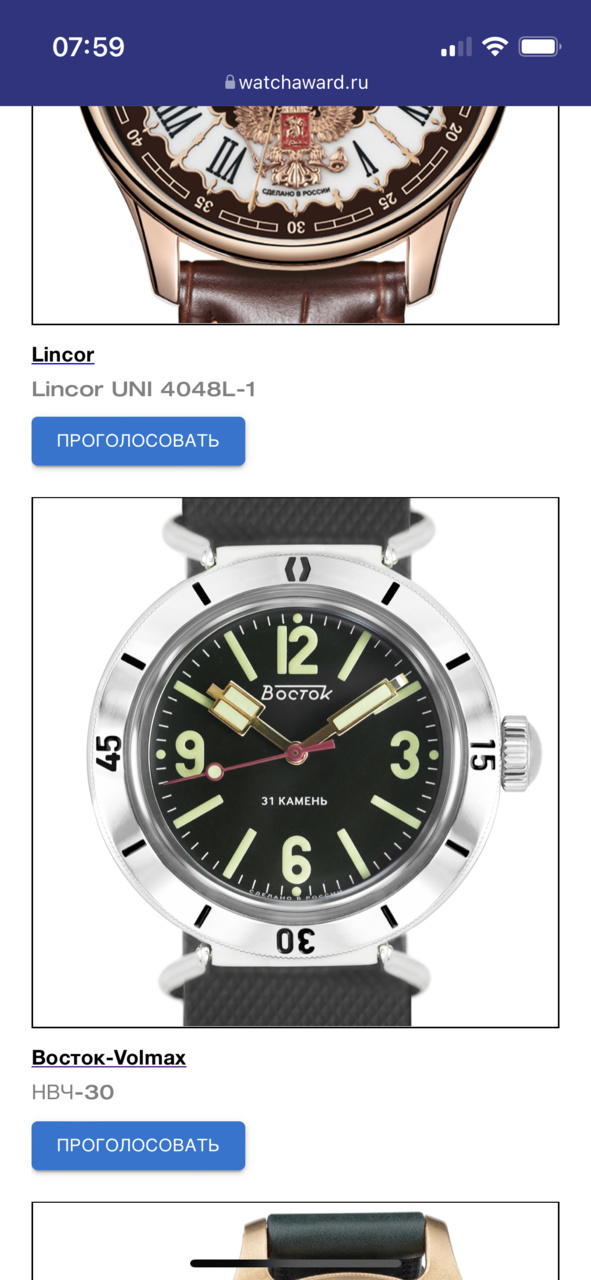Tap the Wi-Fi status icon
Screen dimensions: 591x1280
(494, 46)
